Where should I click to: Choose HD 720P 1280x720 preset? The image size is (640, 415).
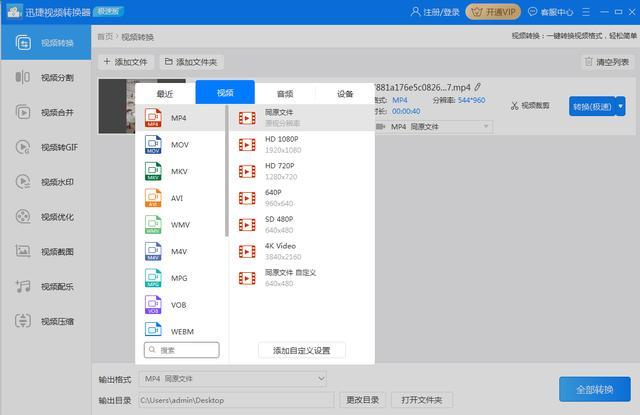pyautogui.click(x=302, y=171)
